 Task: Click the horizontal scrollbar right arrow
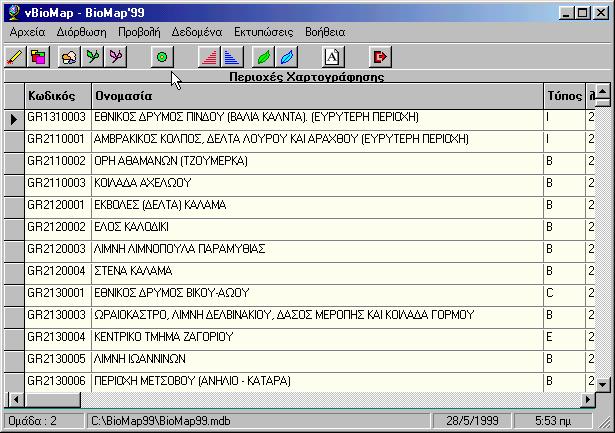pos(588,400)
